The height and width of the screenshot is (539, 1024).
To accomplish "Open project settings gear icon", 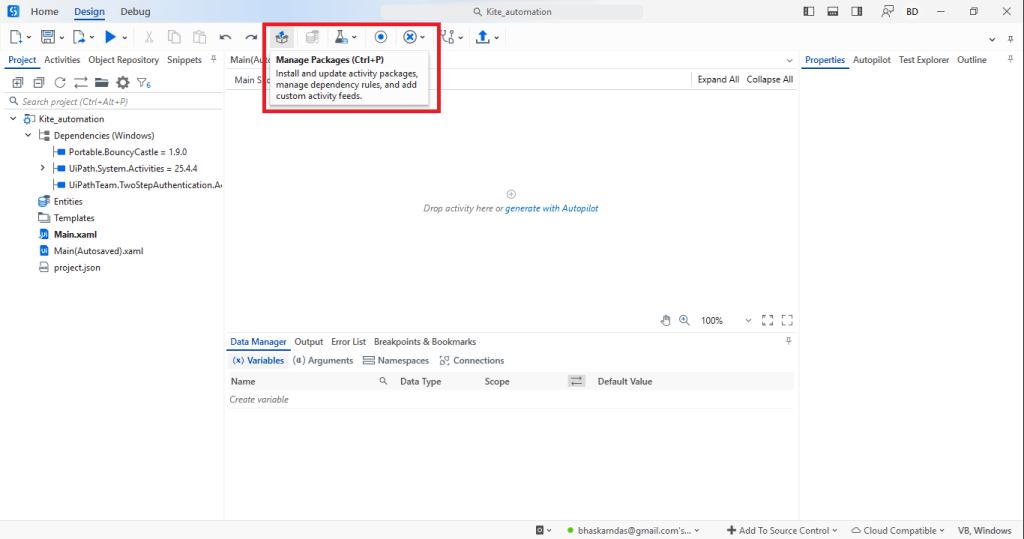I will tap(123, 83).
